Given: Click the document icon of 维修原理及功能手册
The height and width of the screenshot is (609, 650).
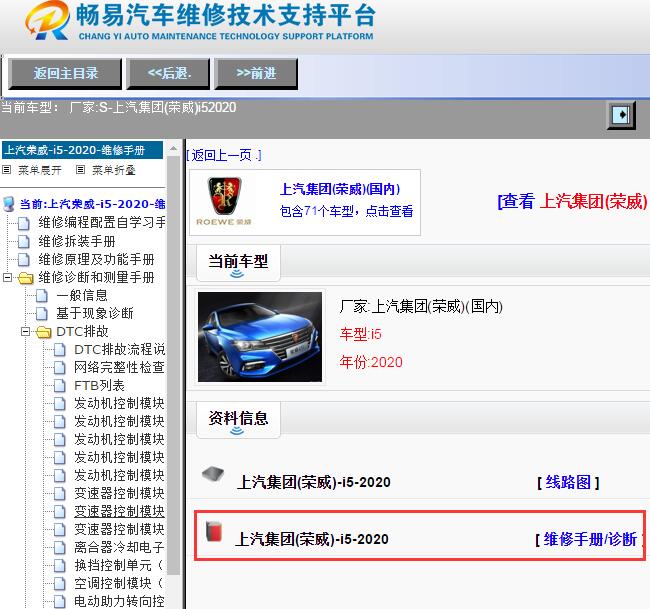Looking at the screenshot, I should pos(24,260).
